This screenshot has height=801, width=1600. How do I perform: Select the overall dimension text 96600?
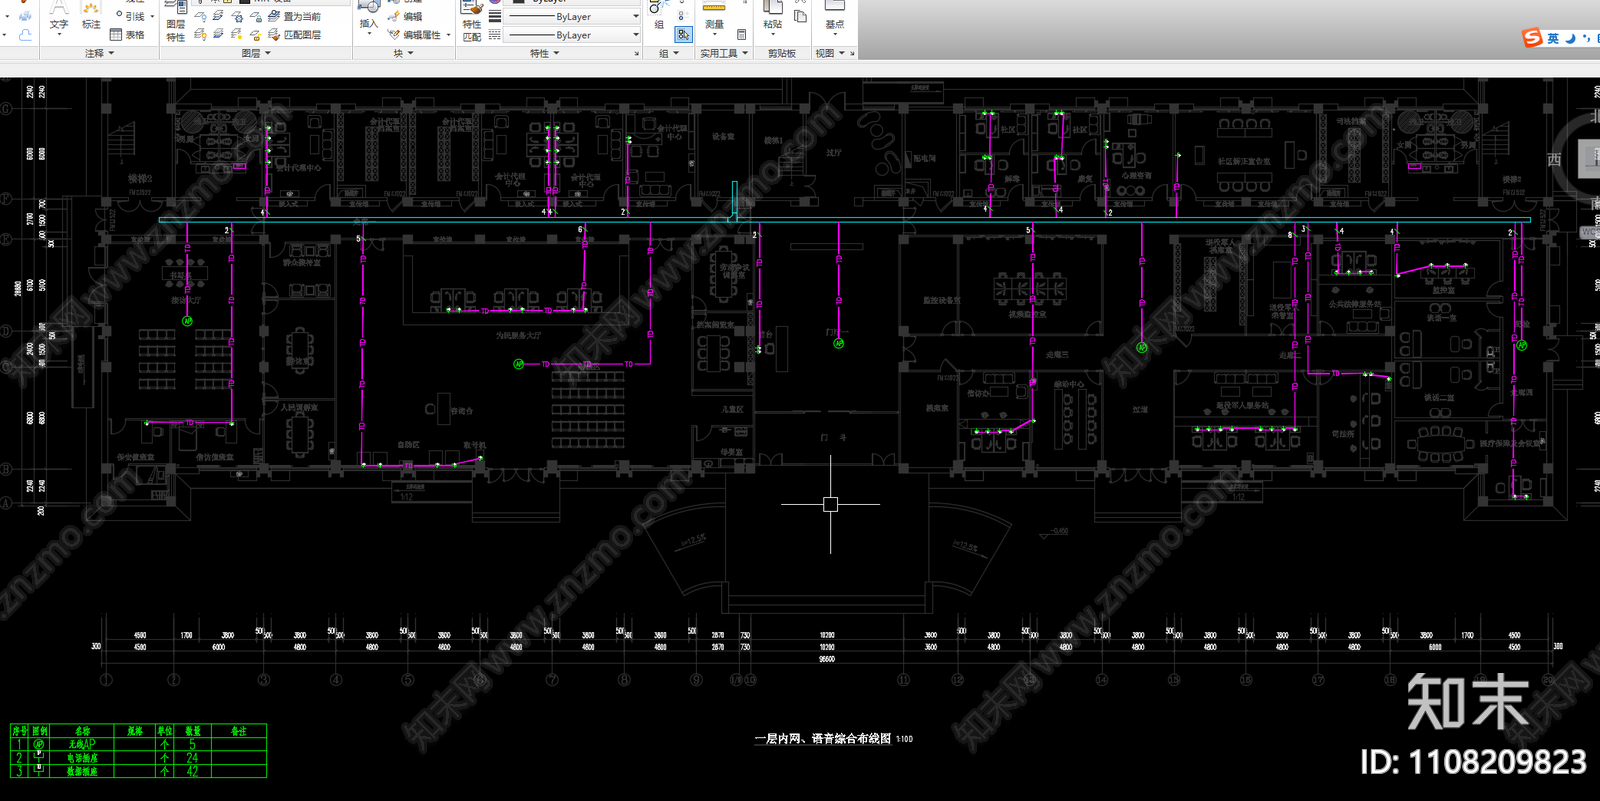826,660
